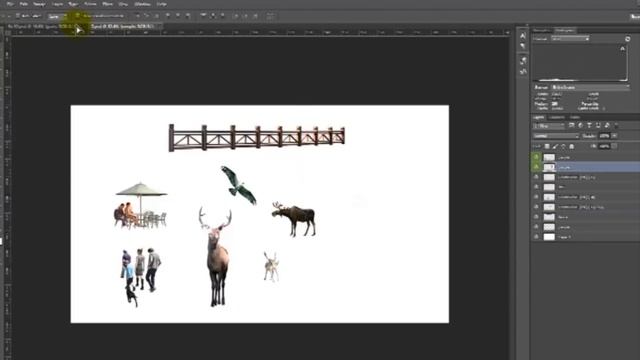The width and height of the screenshot is (640, 360).
Task: Click the flying bird on canvas
Action: tap(239, 185)
